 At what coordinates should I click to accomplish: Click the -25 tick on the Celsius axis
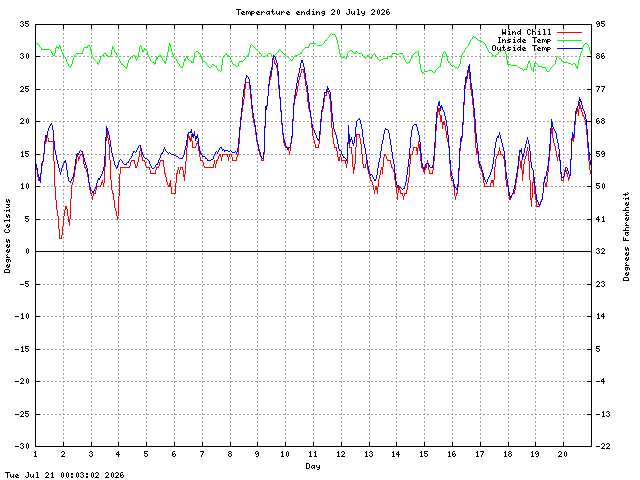(22, 414)
